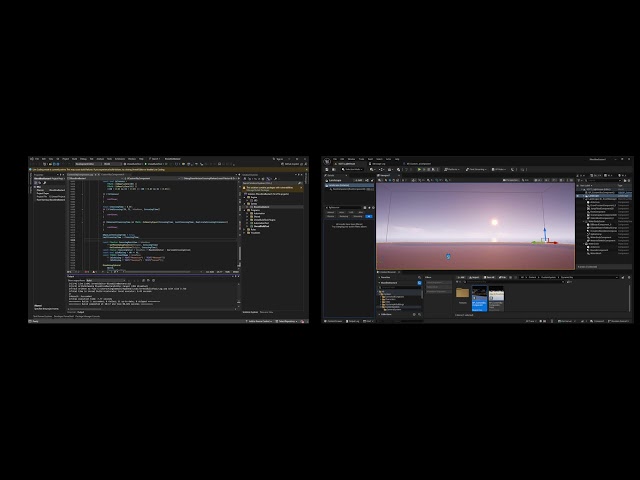Image resolution: width=640 pixels, height=480 pixels.
Task: Click Content Browser Import button
Action: click(474, 278)
